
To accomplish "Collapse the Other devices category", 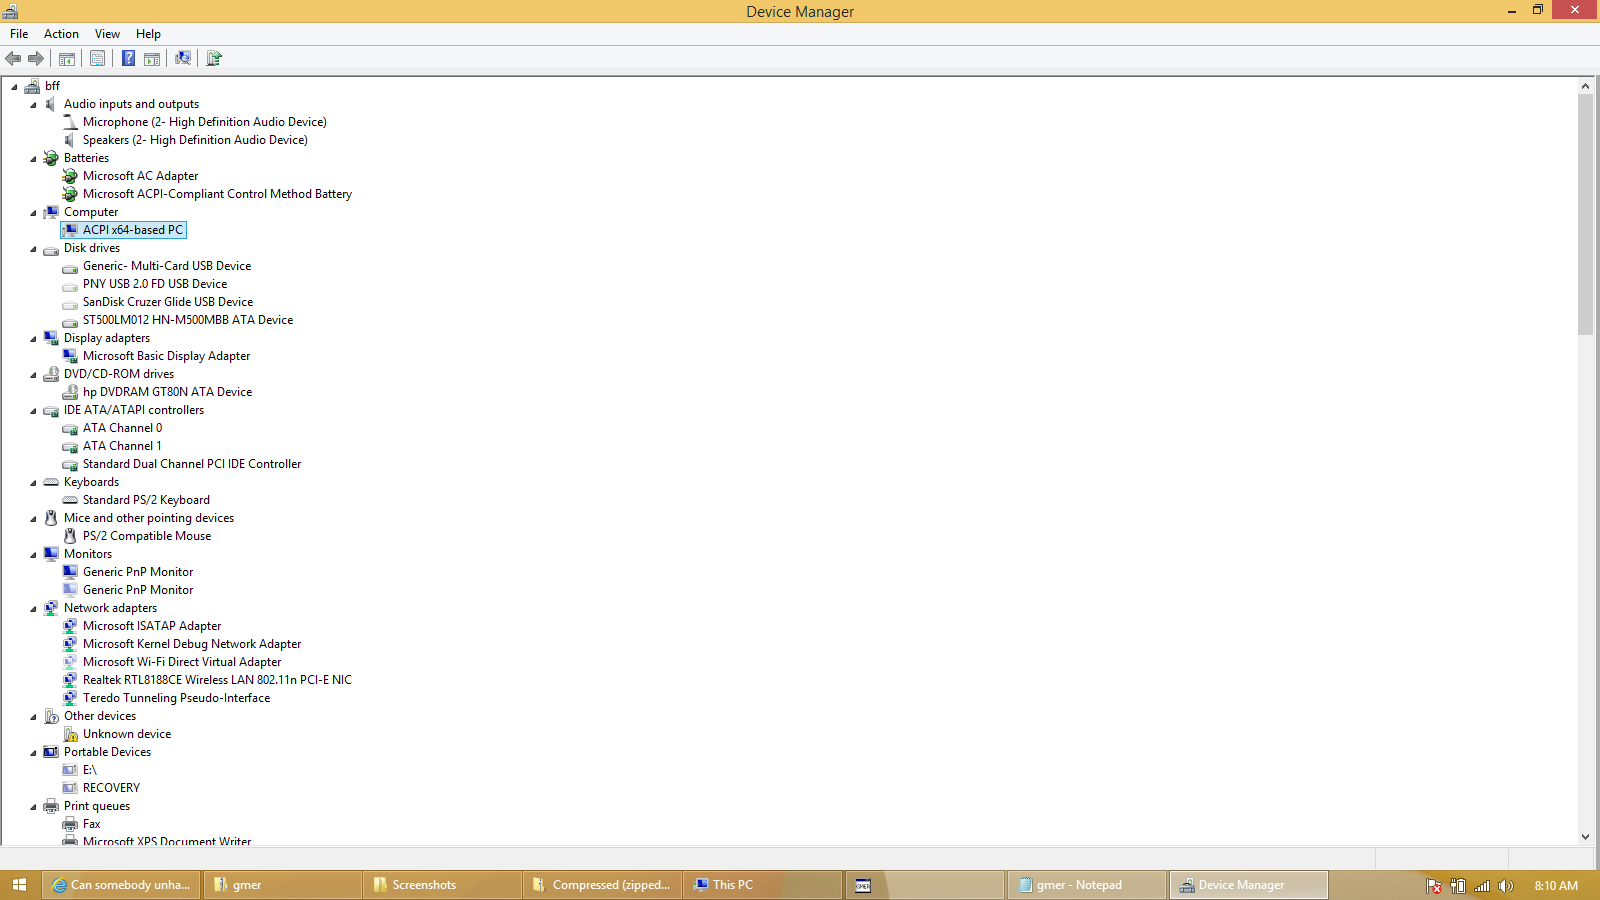I will [x=33, y=717].
